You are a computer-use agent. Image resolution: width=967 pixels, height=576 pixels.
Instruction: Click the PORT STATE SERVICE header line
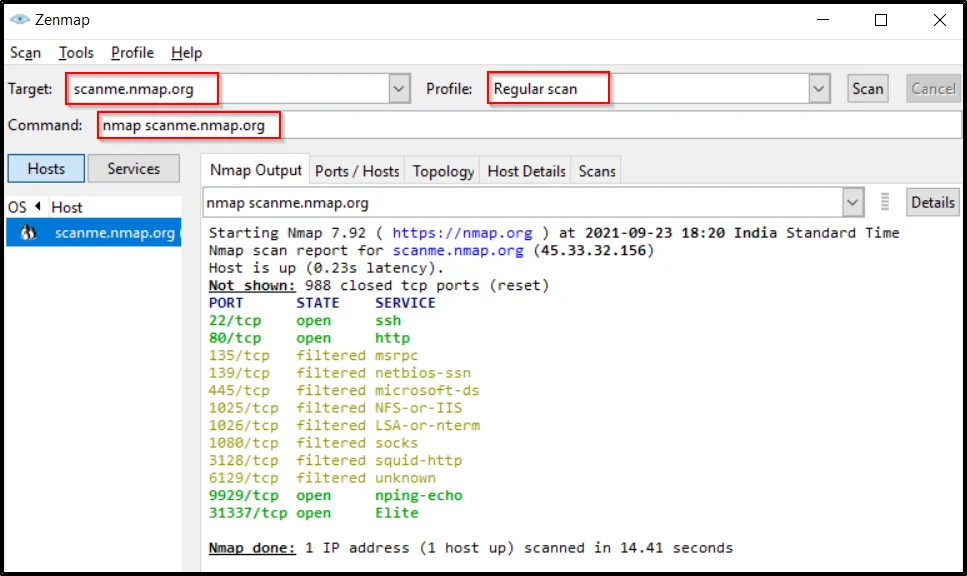coord(322,303)
